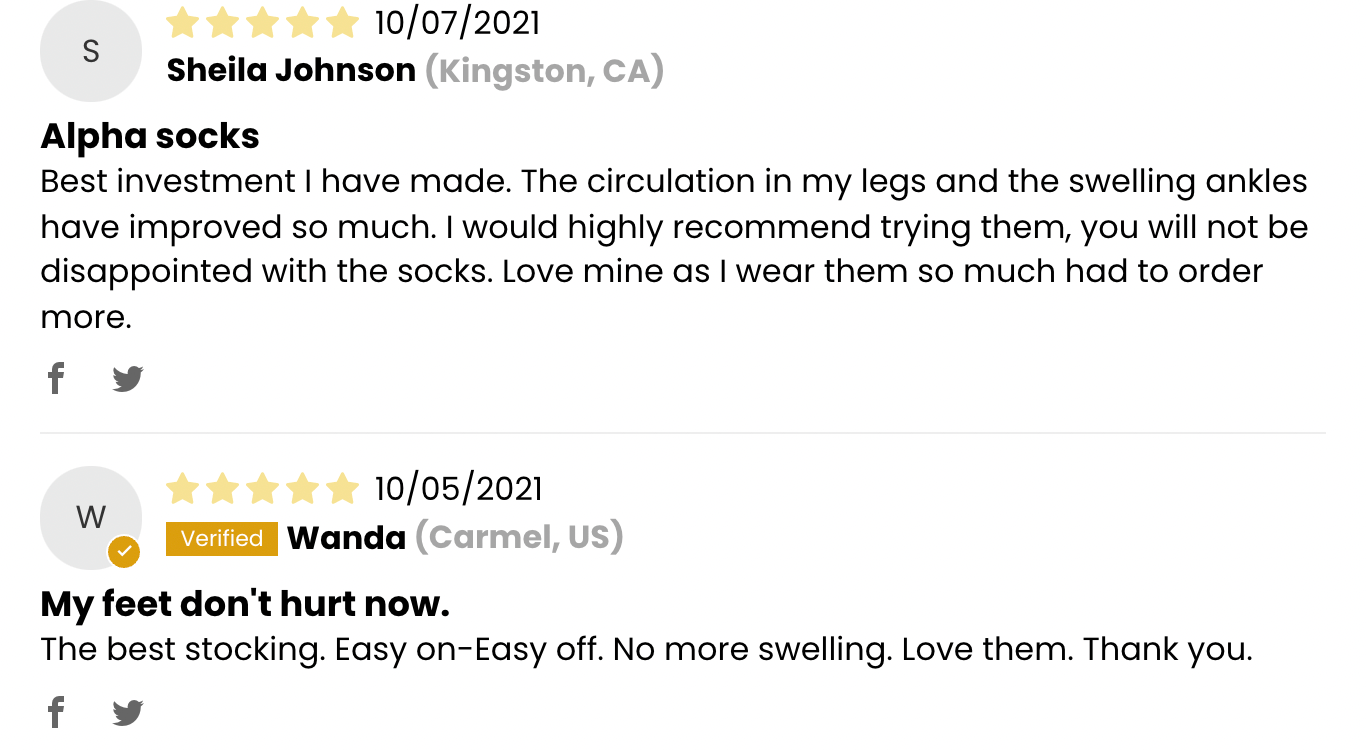Click the five-star rating on Wanda's review
The width and height of the screenshot is (1366, 750).
[x=262, y=489]
